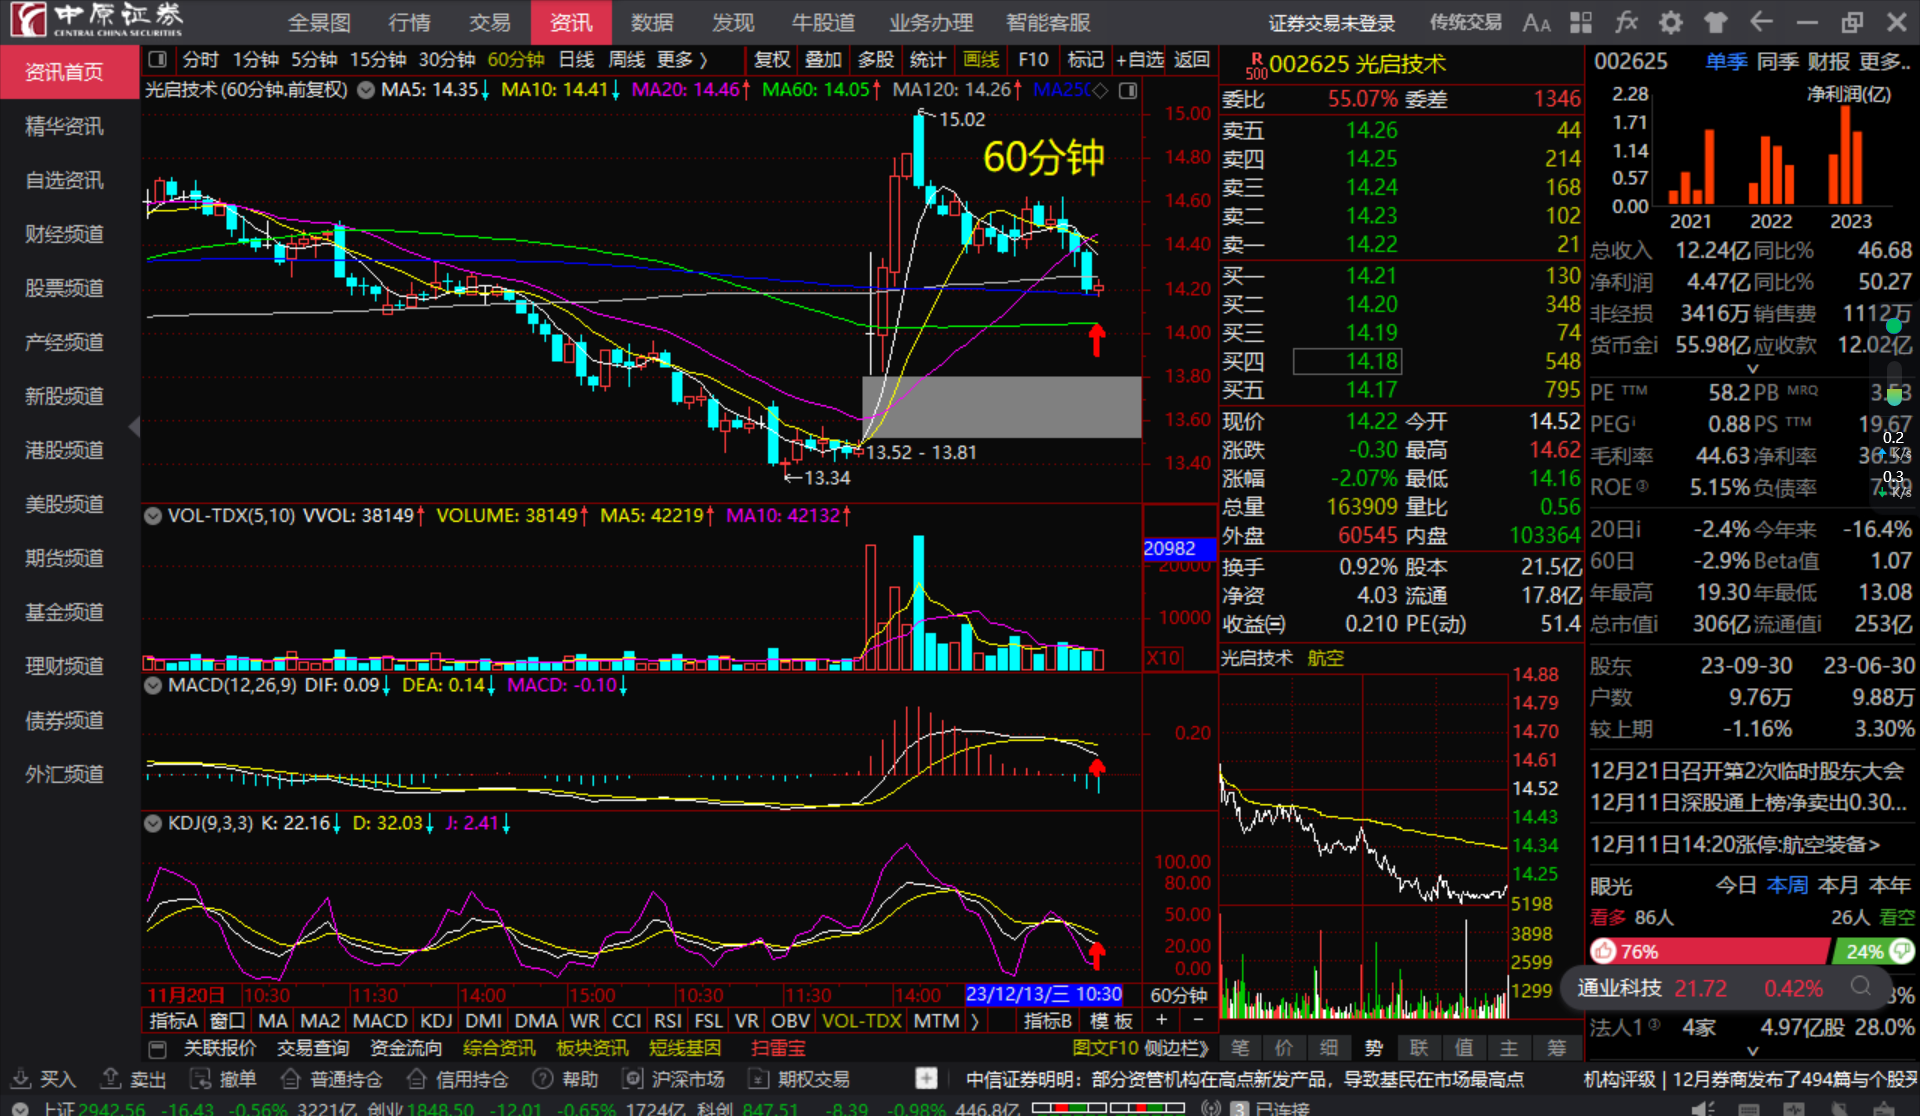Screen dimensions: 1920x1116
Task: Expand the chevron below 货币金 row
Action: [1752, 369]
